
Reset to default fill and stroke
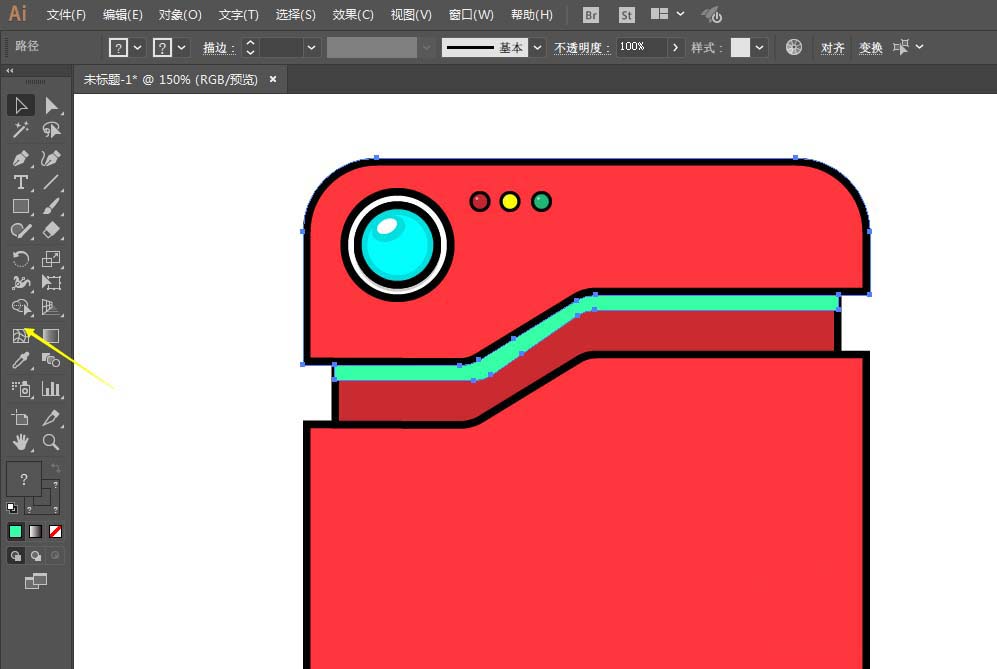[x=11, y=507]
